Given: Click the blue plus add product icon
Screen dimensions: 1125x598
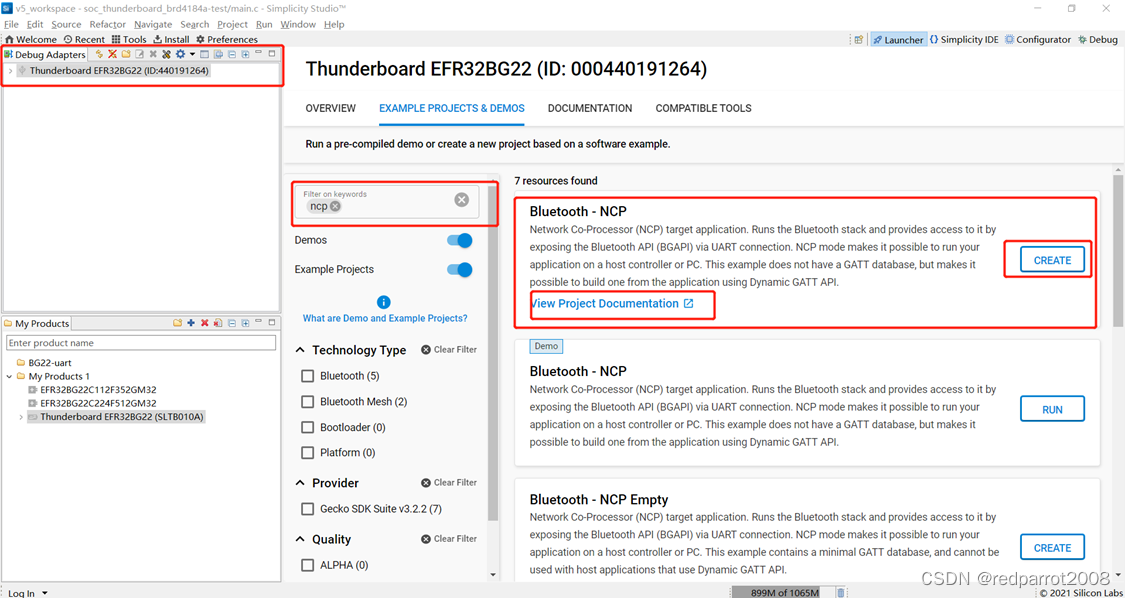Looking at the screenshot, I should tap(191, 323).
